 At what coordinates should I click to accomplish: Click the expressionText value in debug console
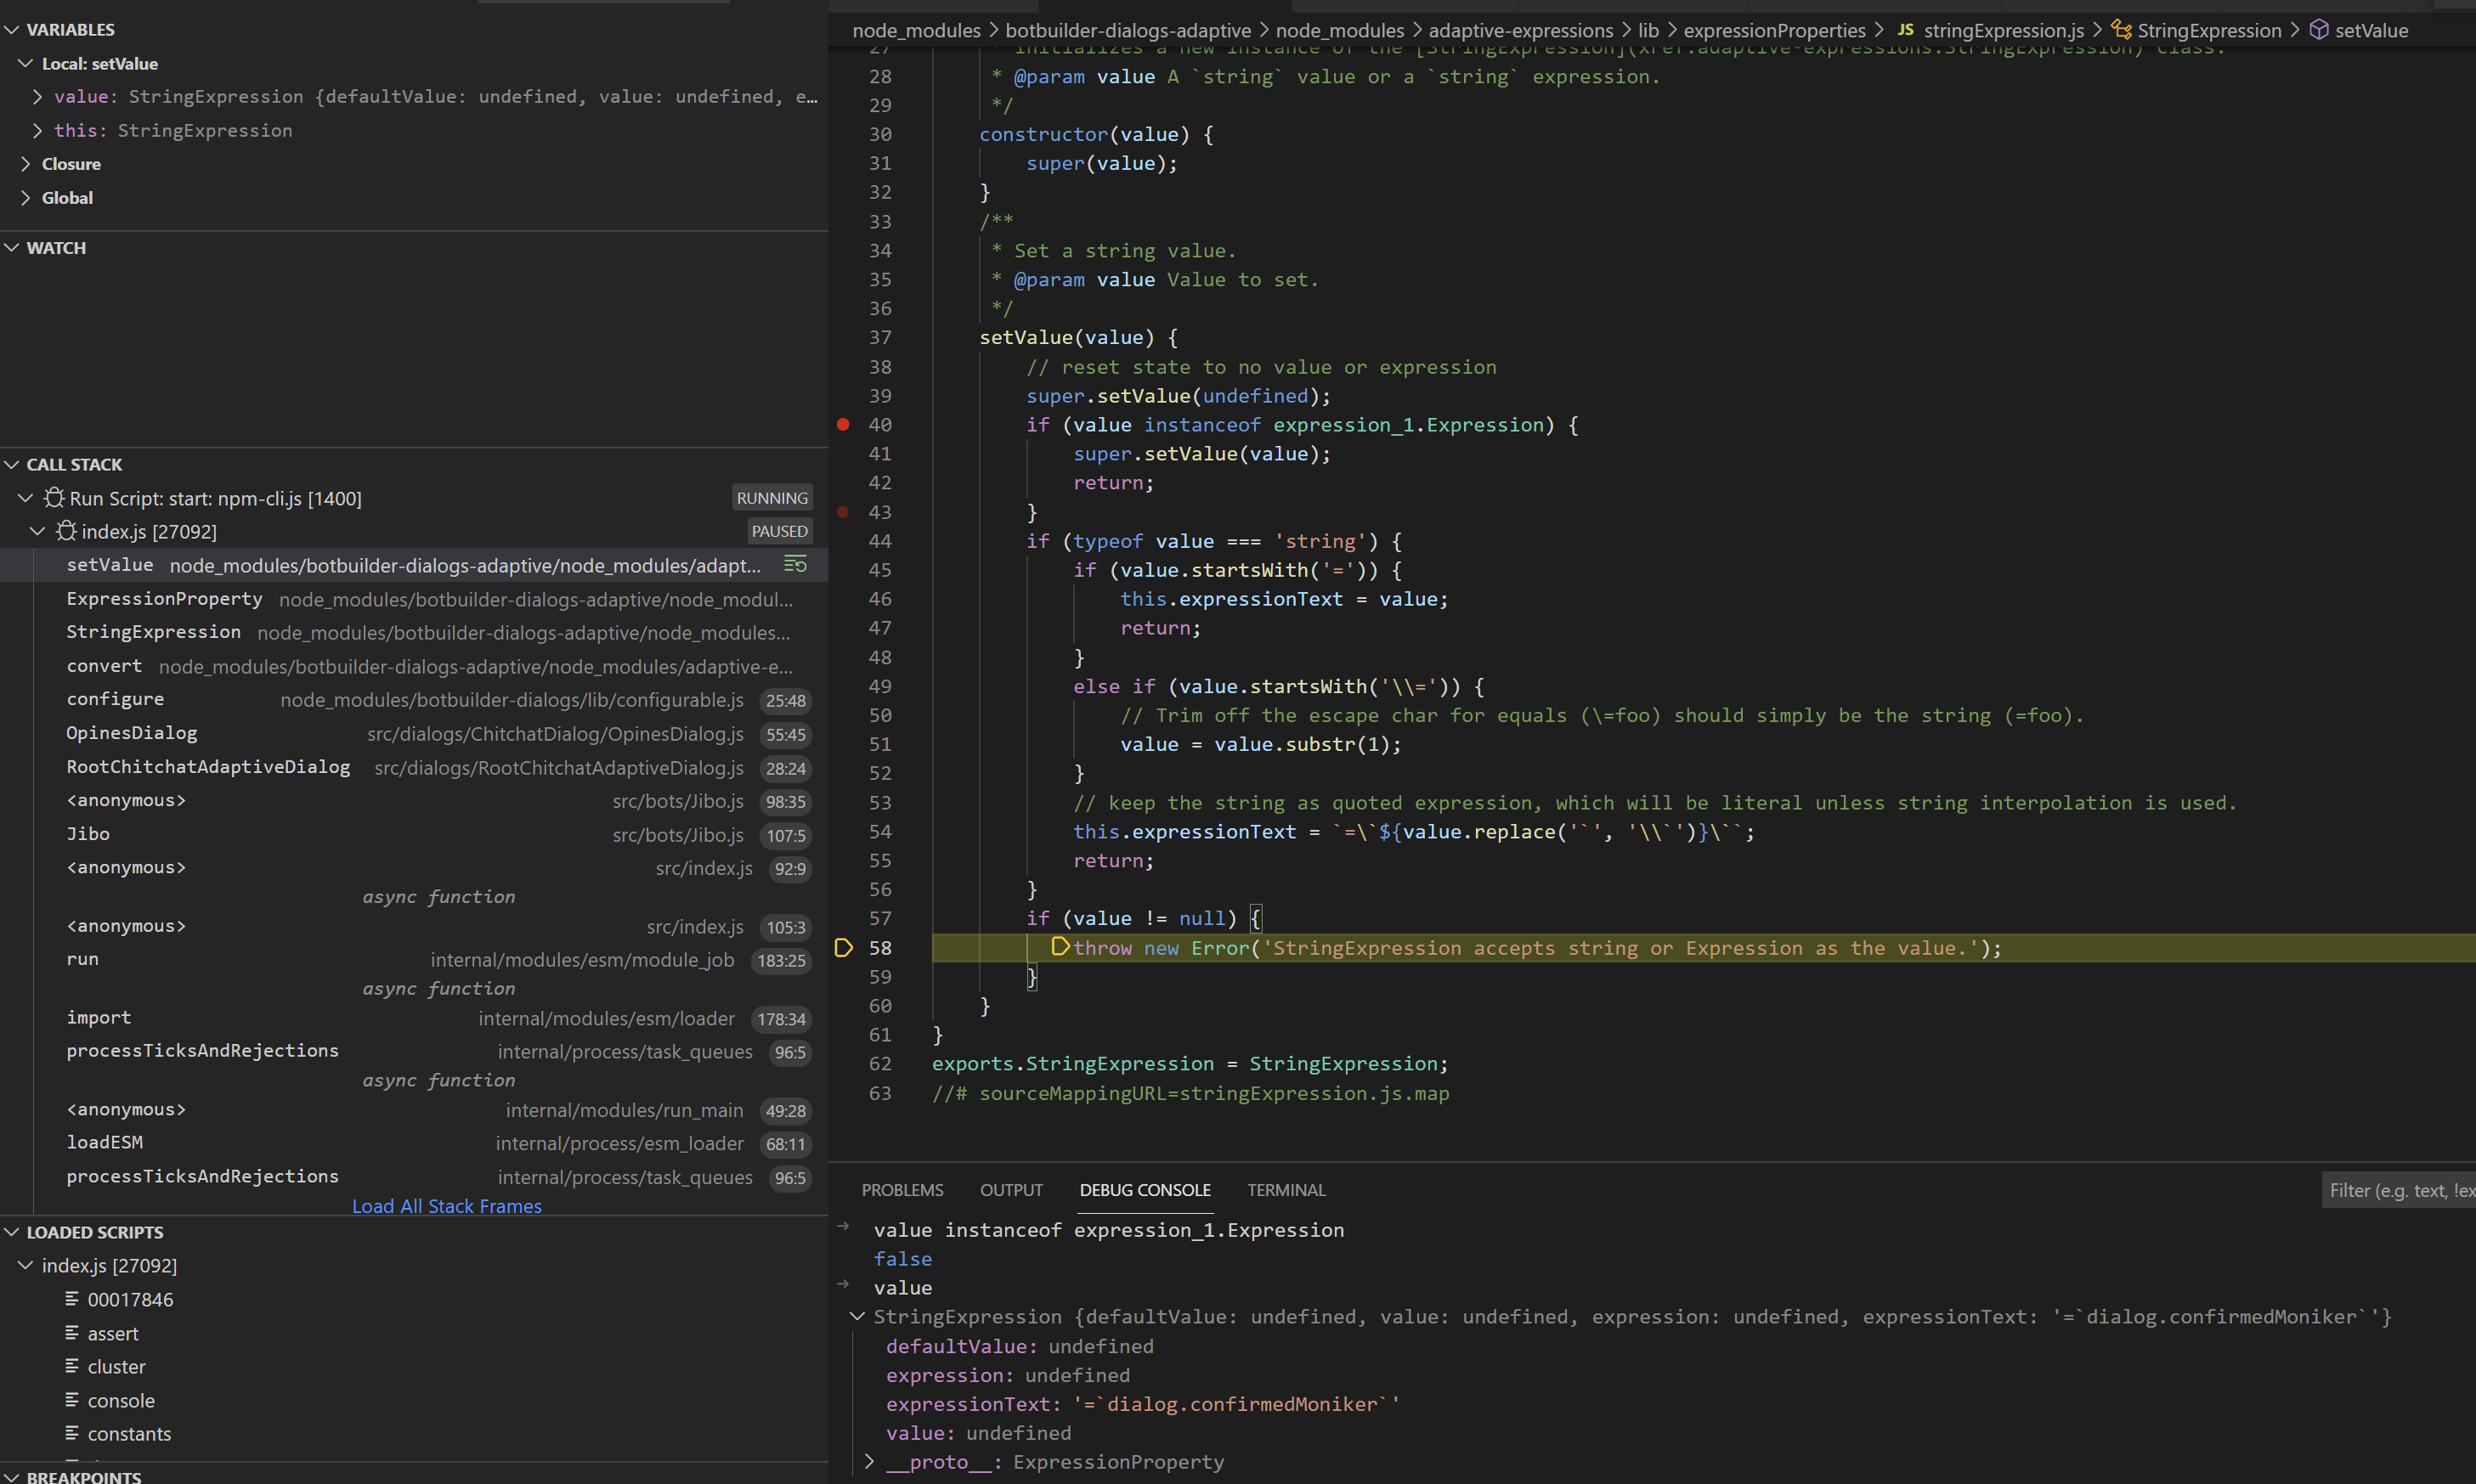1235,1404
